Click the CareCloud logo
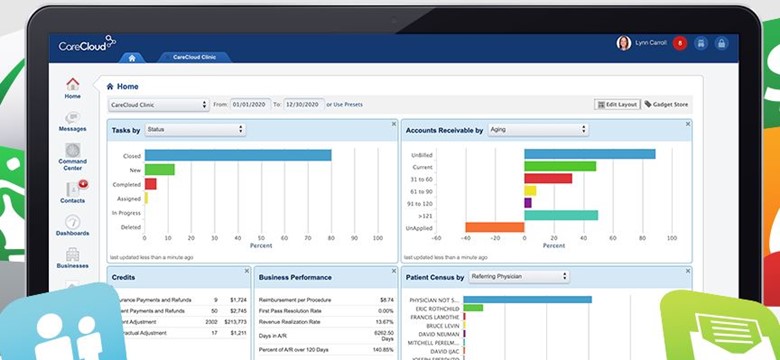This screenshot has width=780, height=360. coord(87,44)
